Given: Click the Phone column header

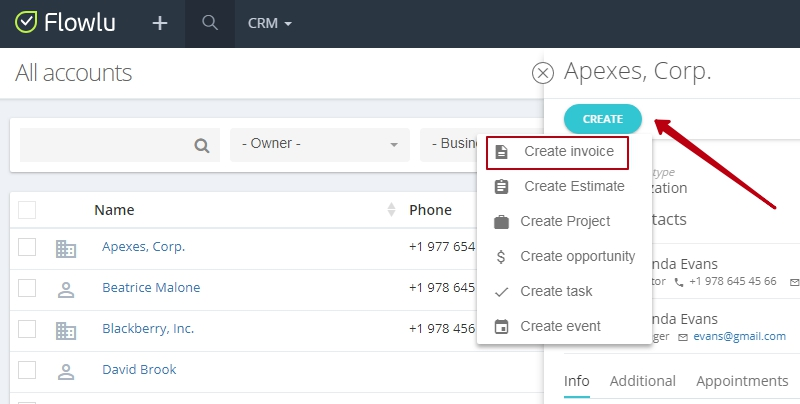Looking at the screenshot, I should [430, 210].
